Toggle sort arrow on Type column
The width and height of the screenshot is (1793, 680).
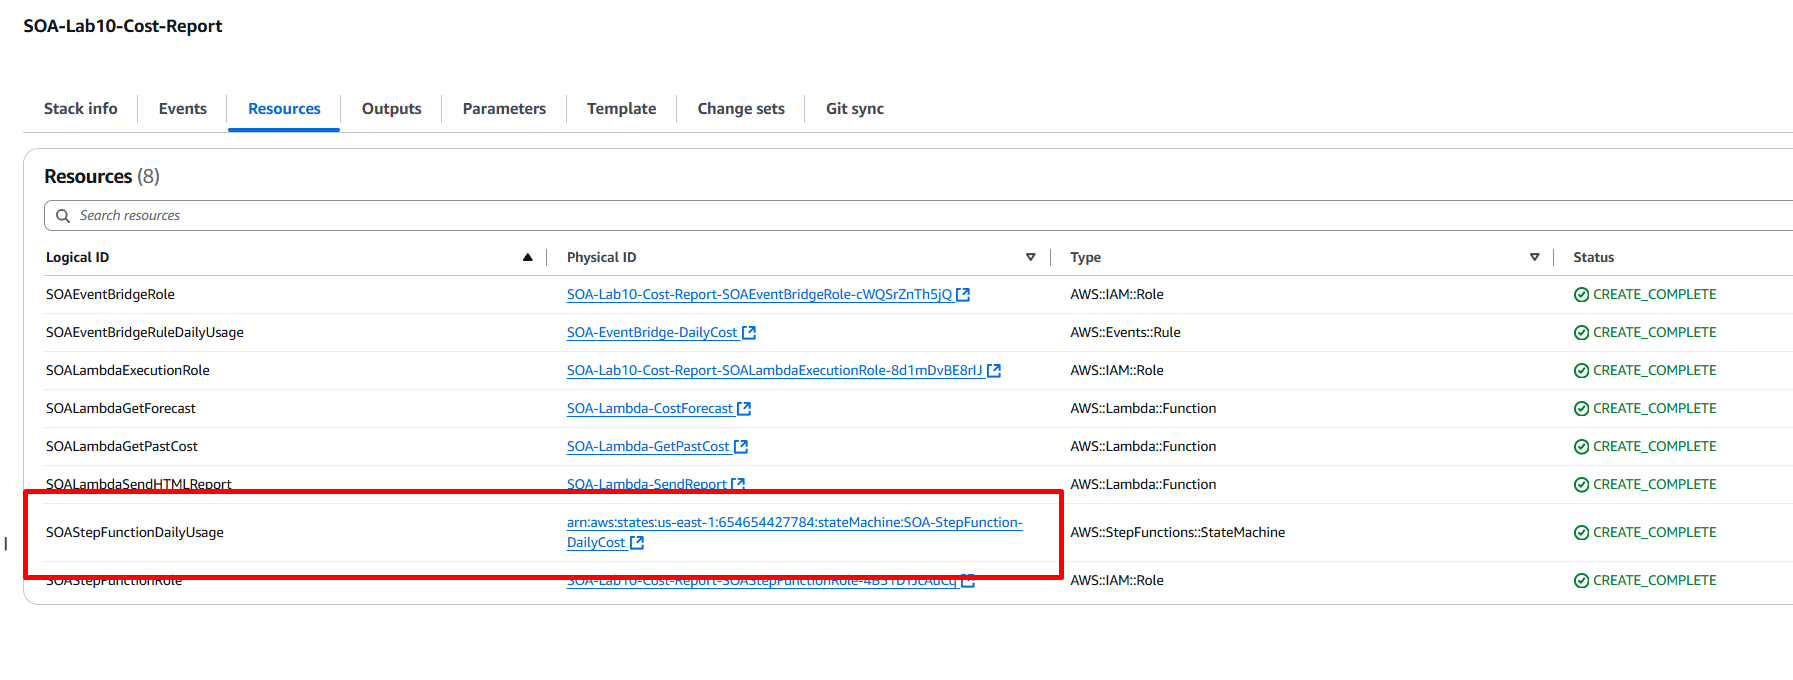pos(1534,258)
